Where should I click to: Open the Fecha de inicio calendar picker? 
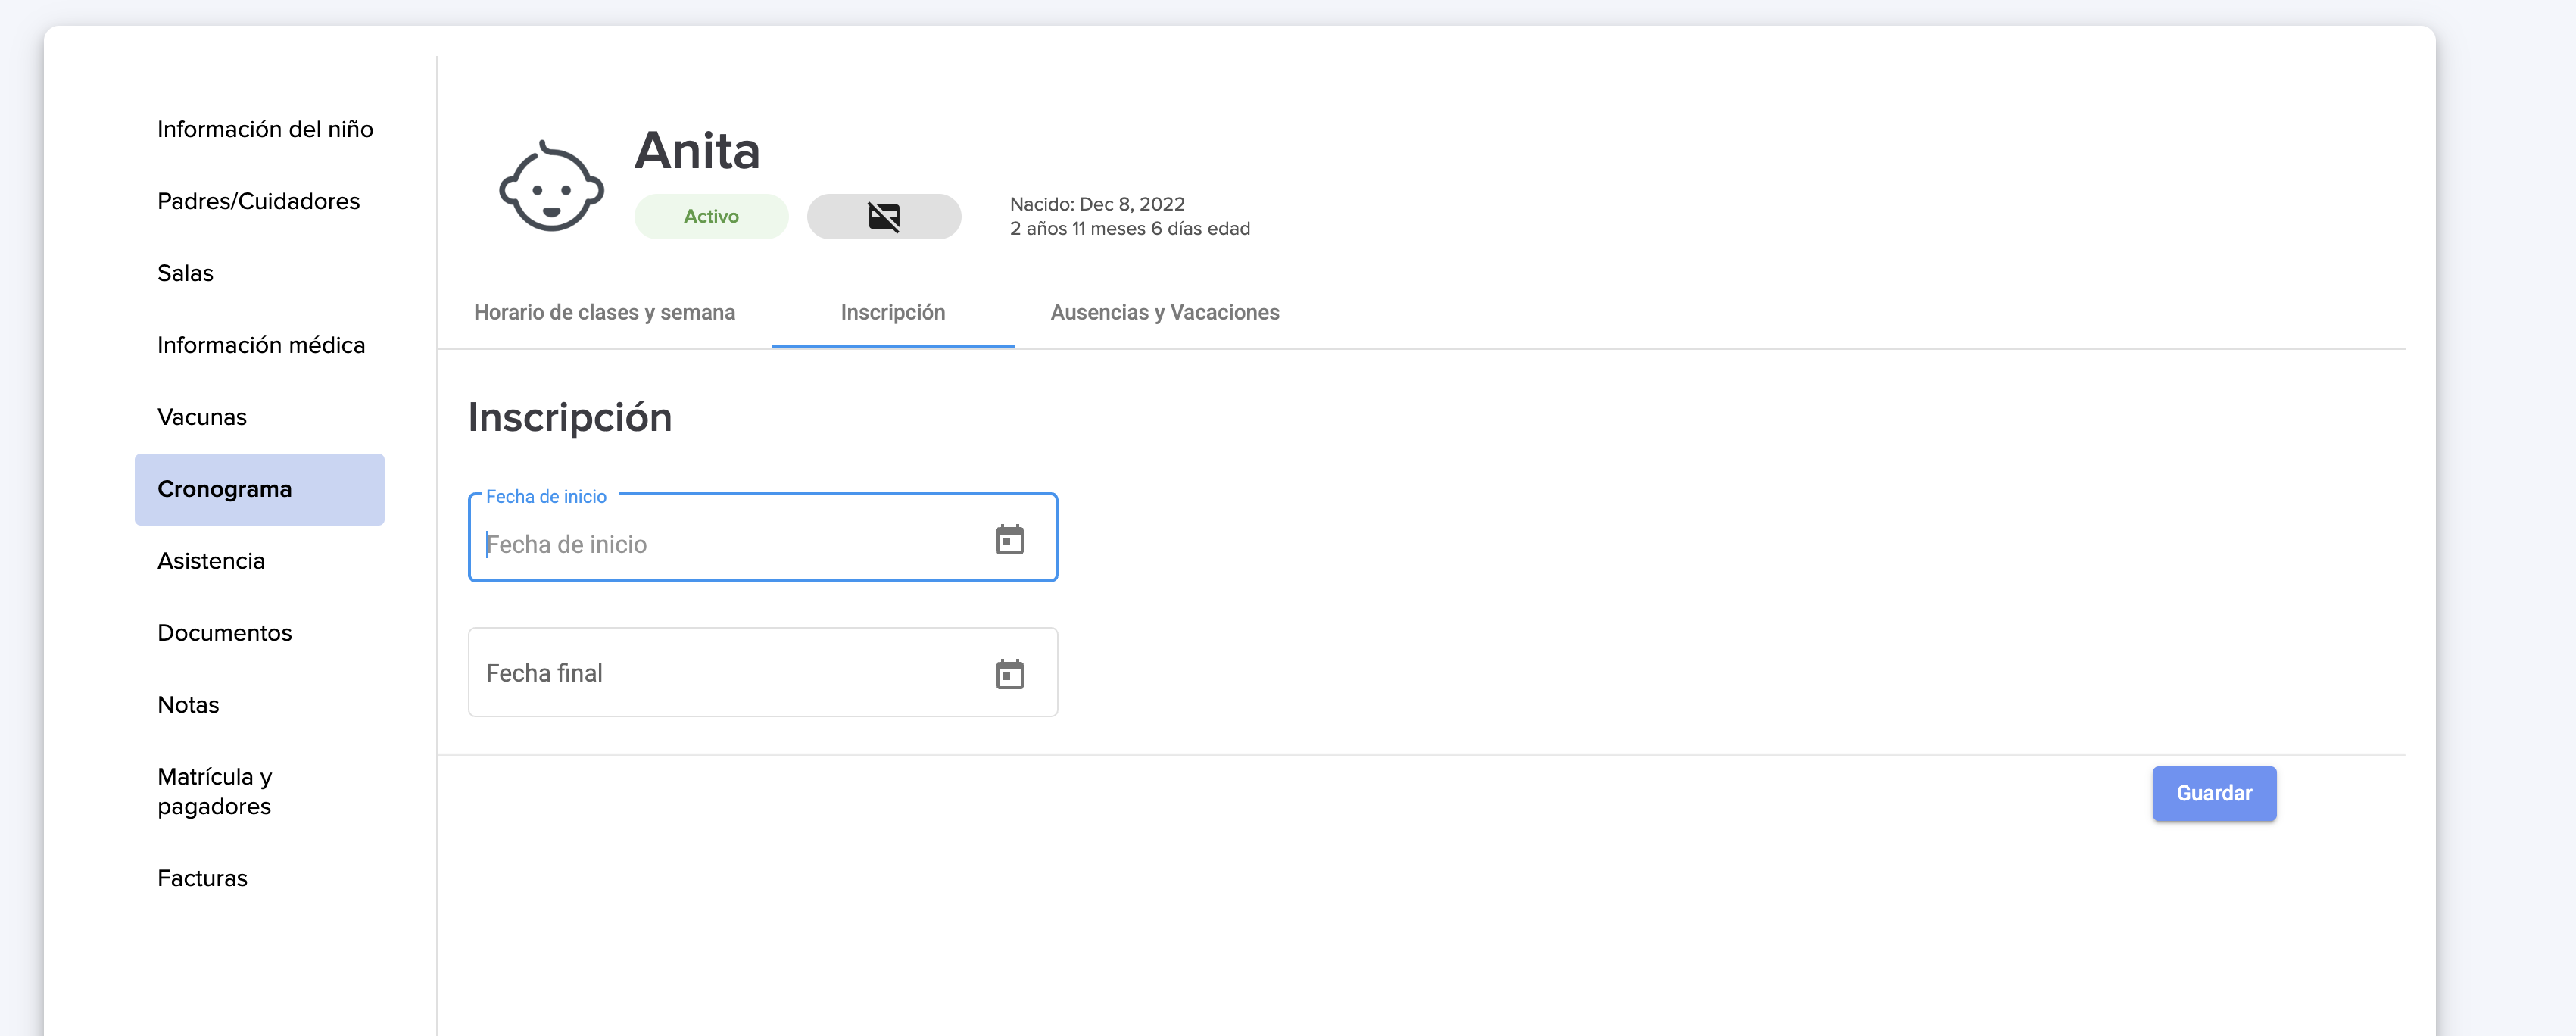1009,540
